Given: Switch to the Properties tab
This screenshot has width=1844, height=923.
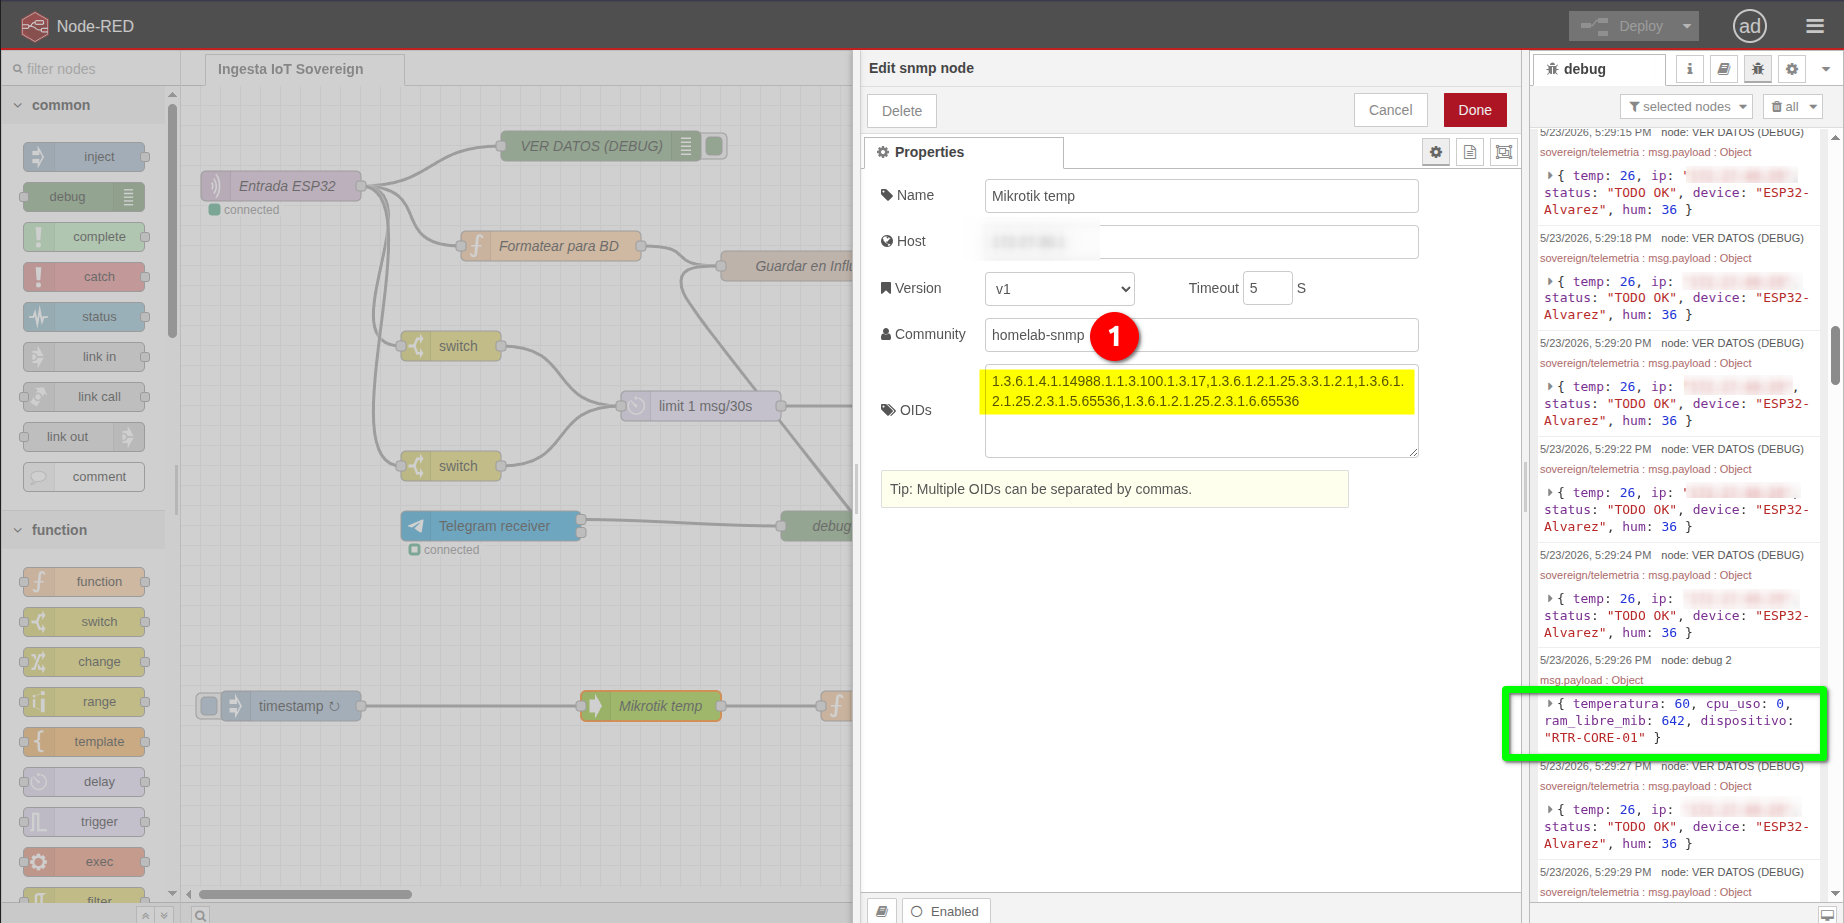Looking at the screenshot, I should click(963, 152).
